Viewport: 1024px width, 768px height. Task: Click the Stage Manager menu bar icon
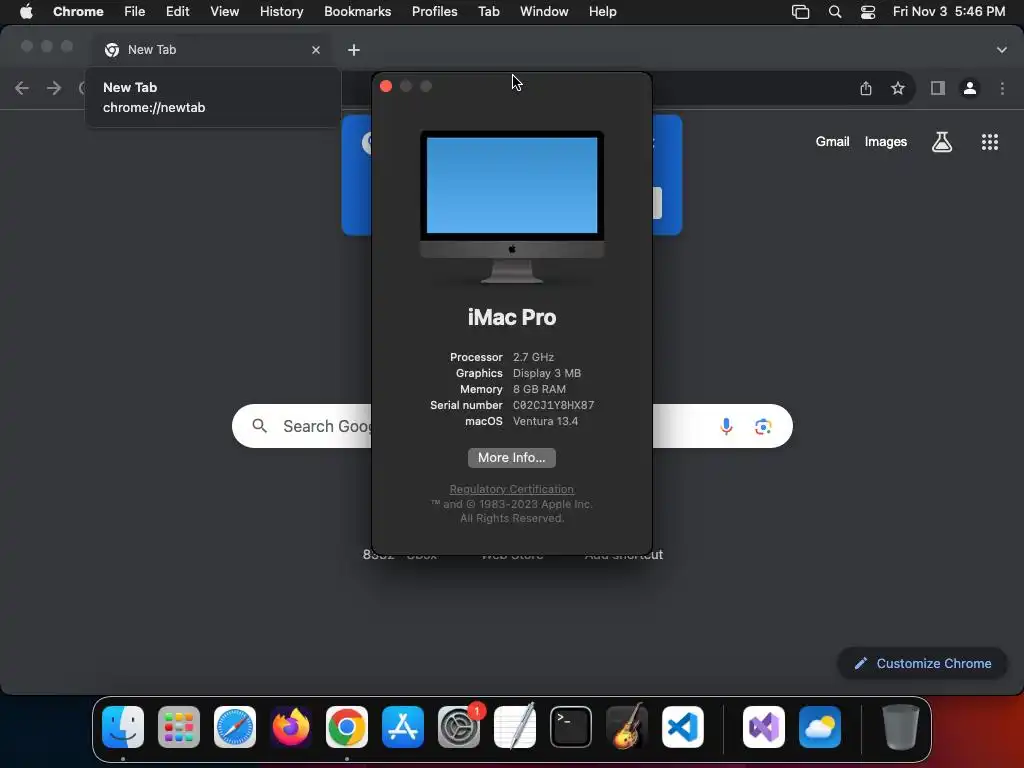[x=801, y=12]
